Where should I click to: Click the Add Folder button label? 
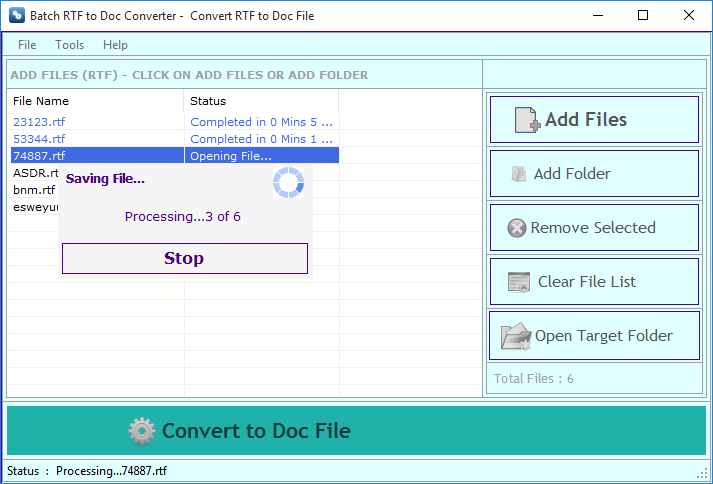(572, 174)
